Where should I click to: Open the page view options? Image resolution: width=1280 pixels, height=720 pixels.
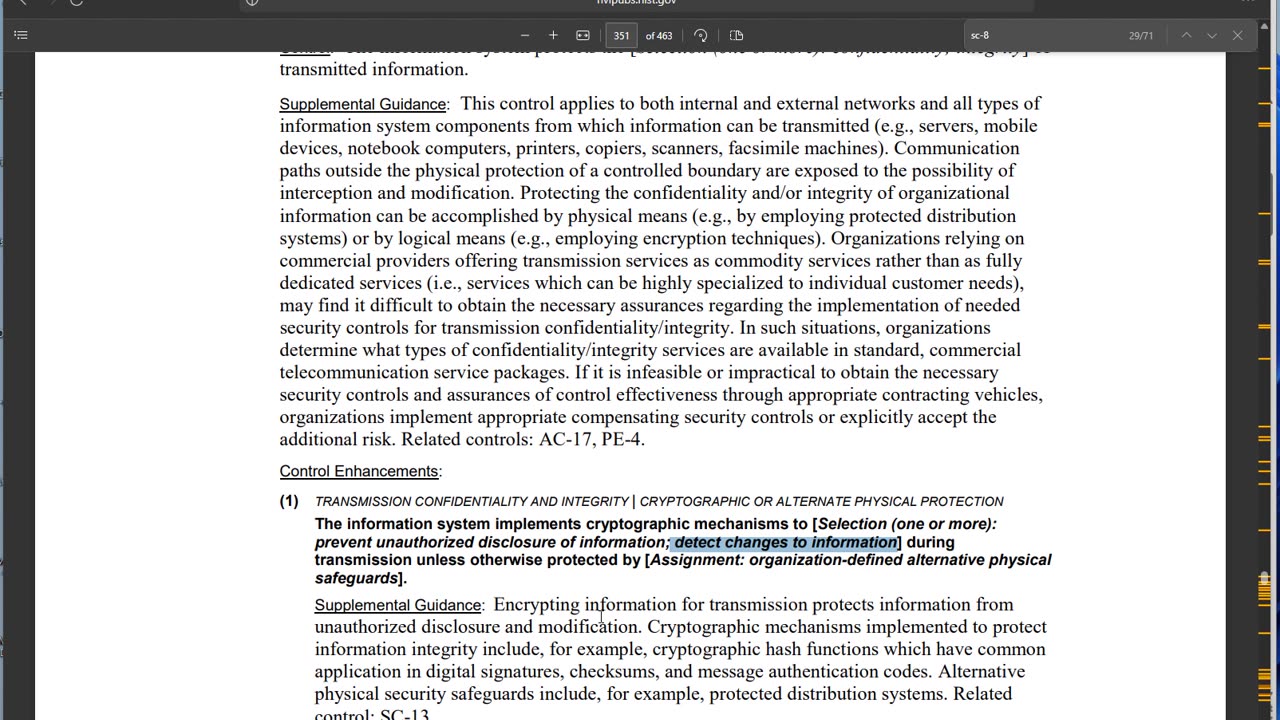736,35
